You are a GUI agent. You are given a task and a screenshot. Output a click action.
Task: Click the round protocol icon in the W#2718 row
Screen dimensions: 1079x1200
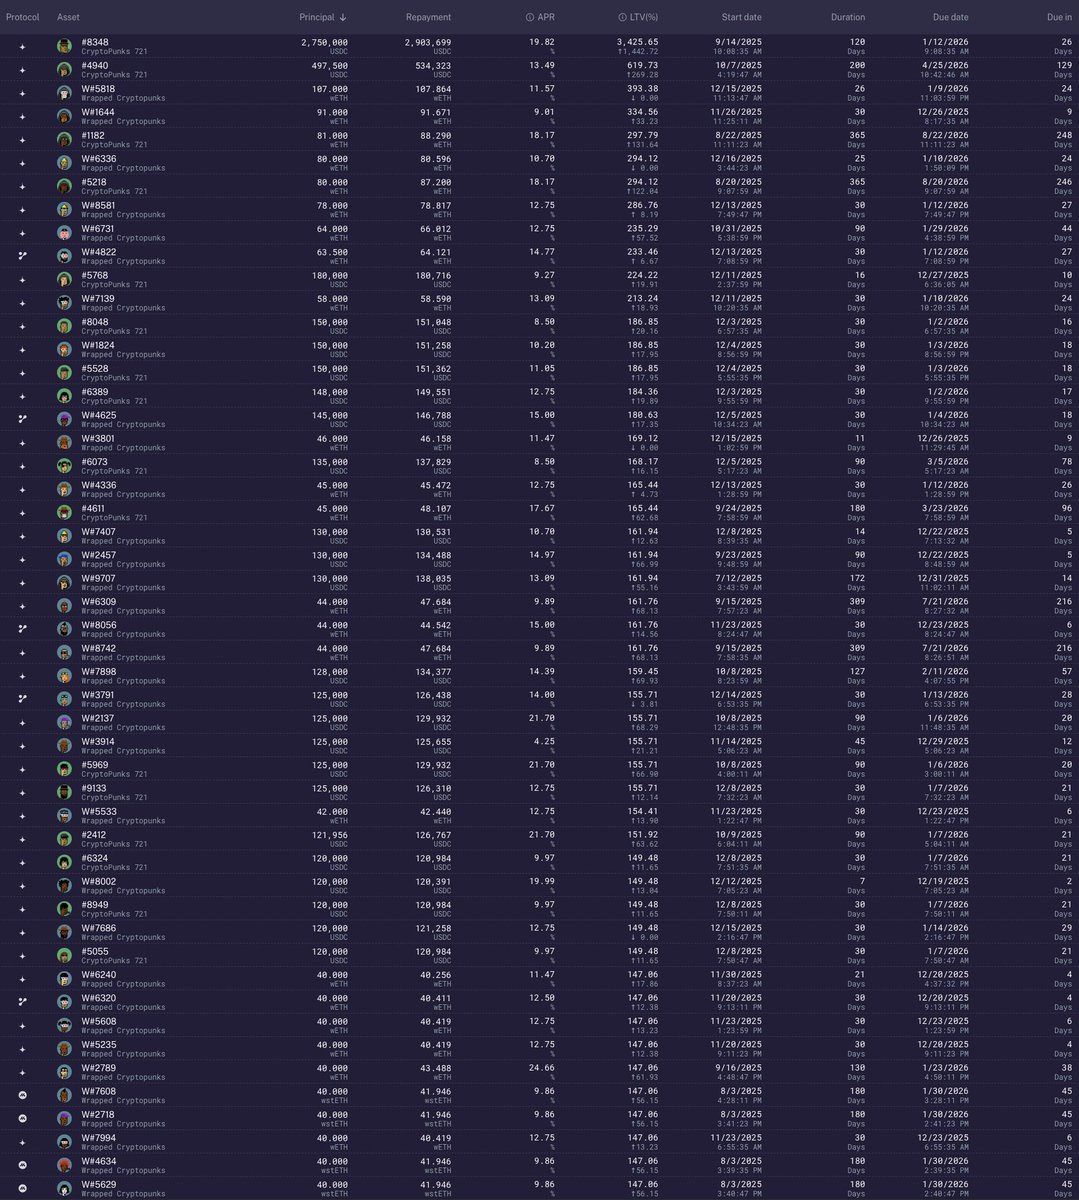pos(23,1118)
